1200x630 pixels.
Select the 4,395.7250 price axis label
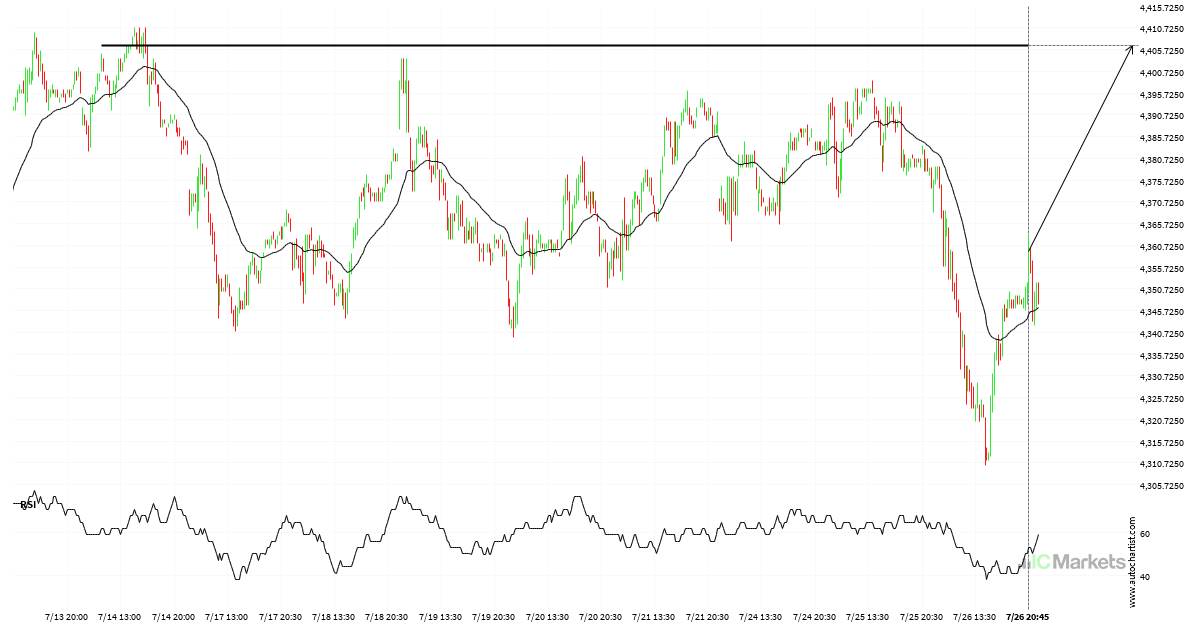(1162, 95)
